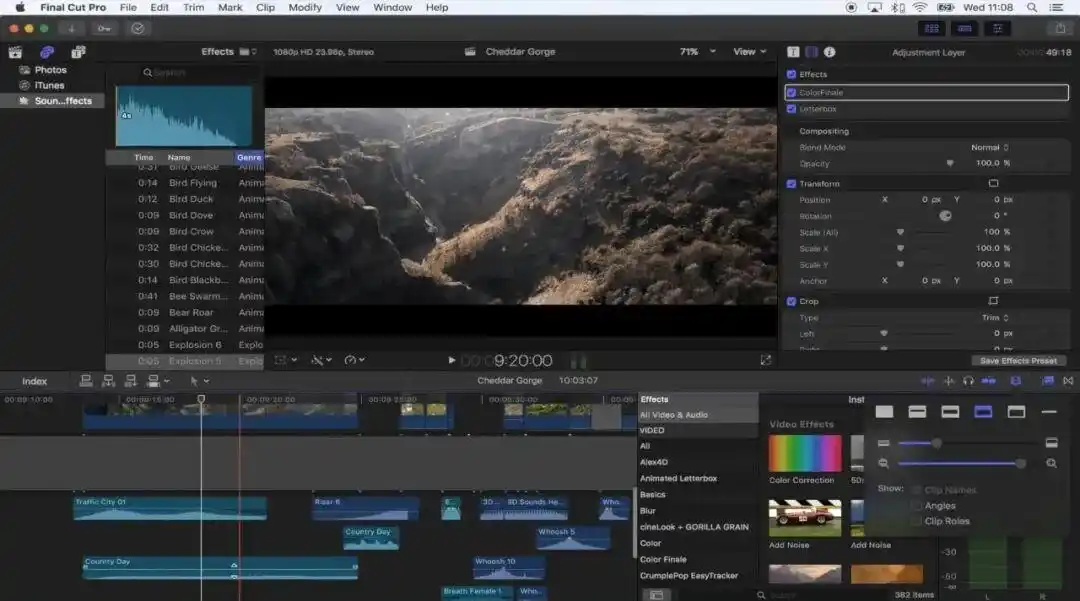Click the Share export icon
1080x601 pixels.
tap(1059, 29)
